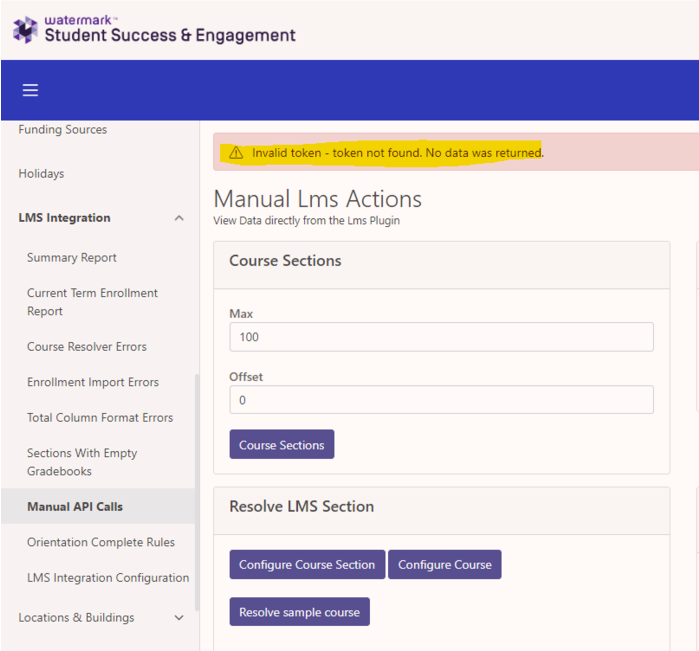Open the hamburger navigation menu

coord(30,90)
